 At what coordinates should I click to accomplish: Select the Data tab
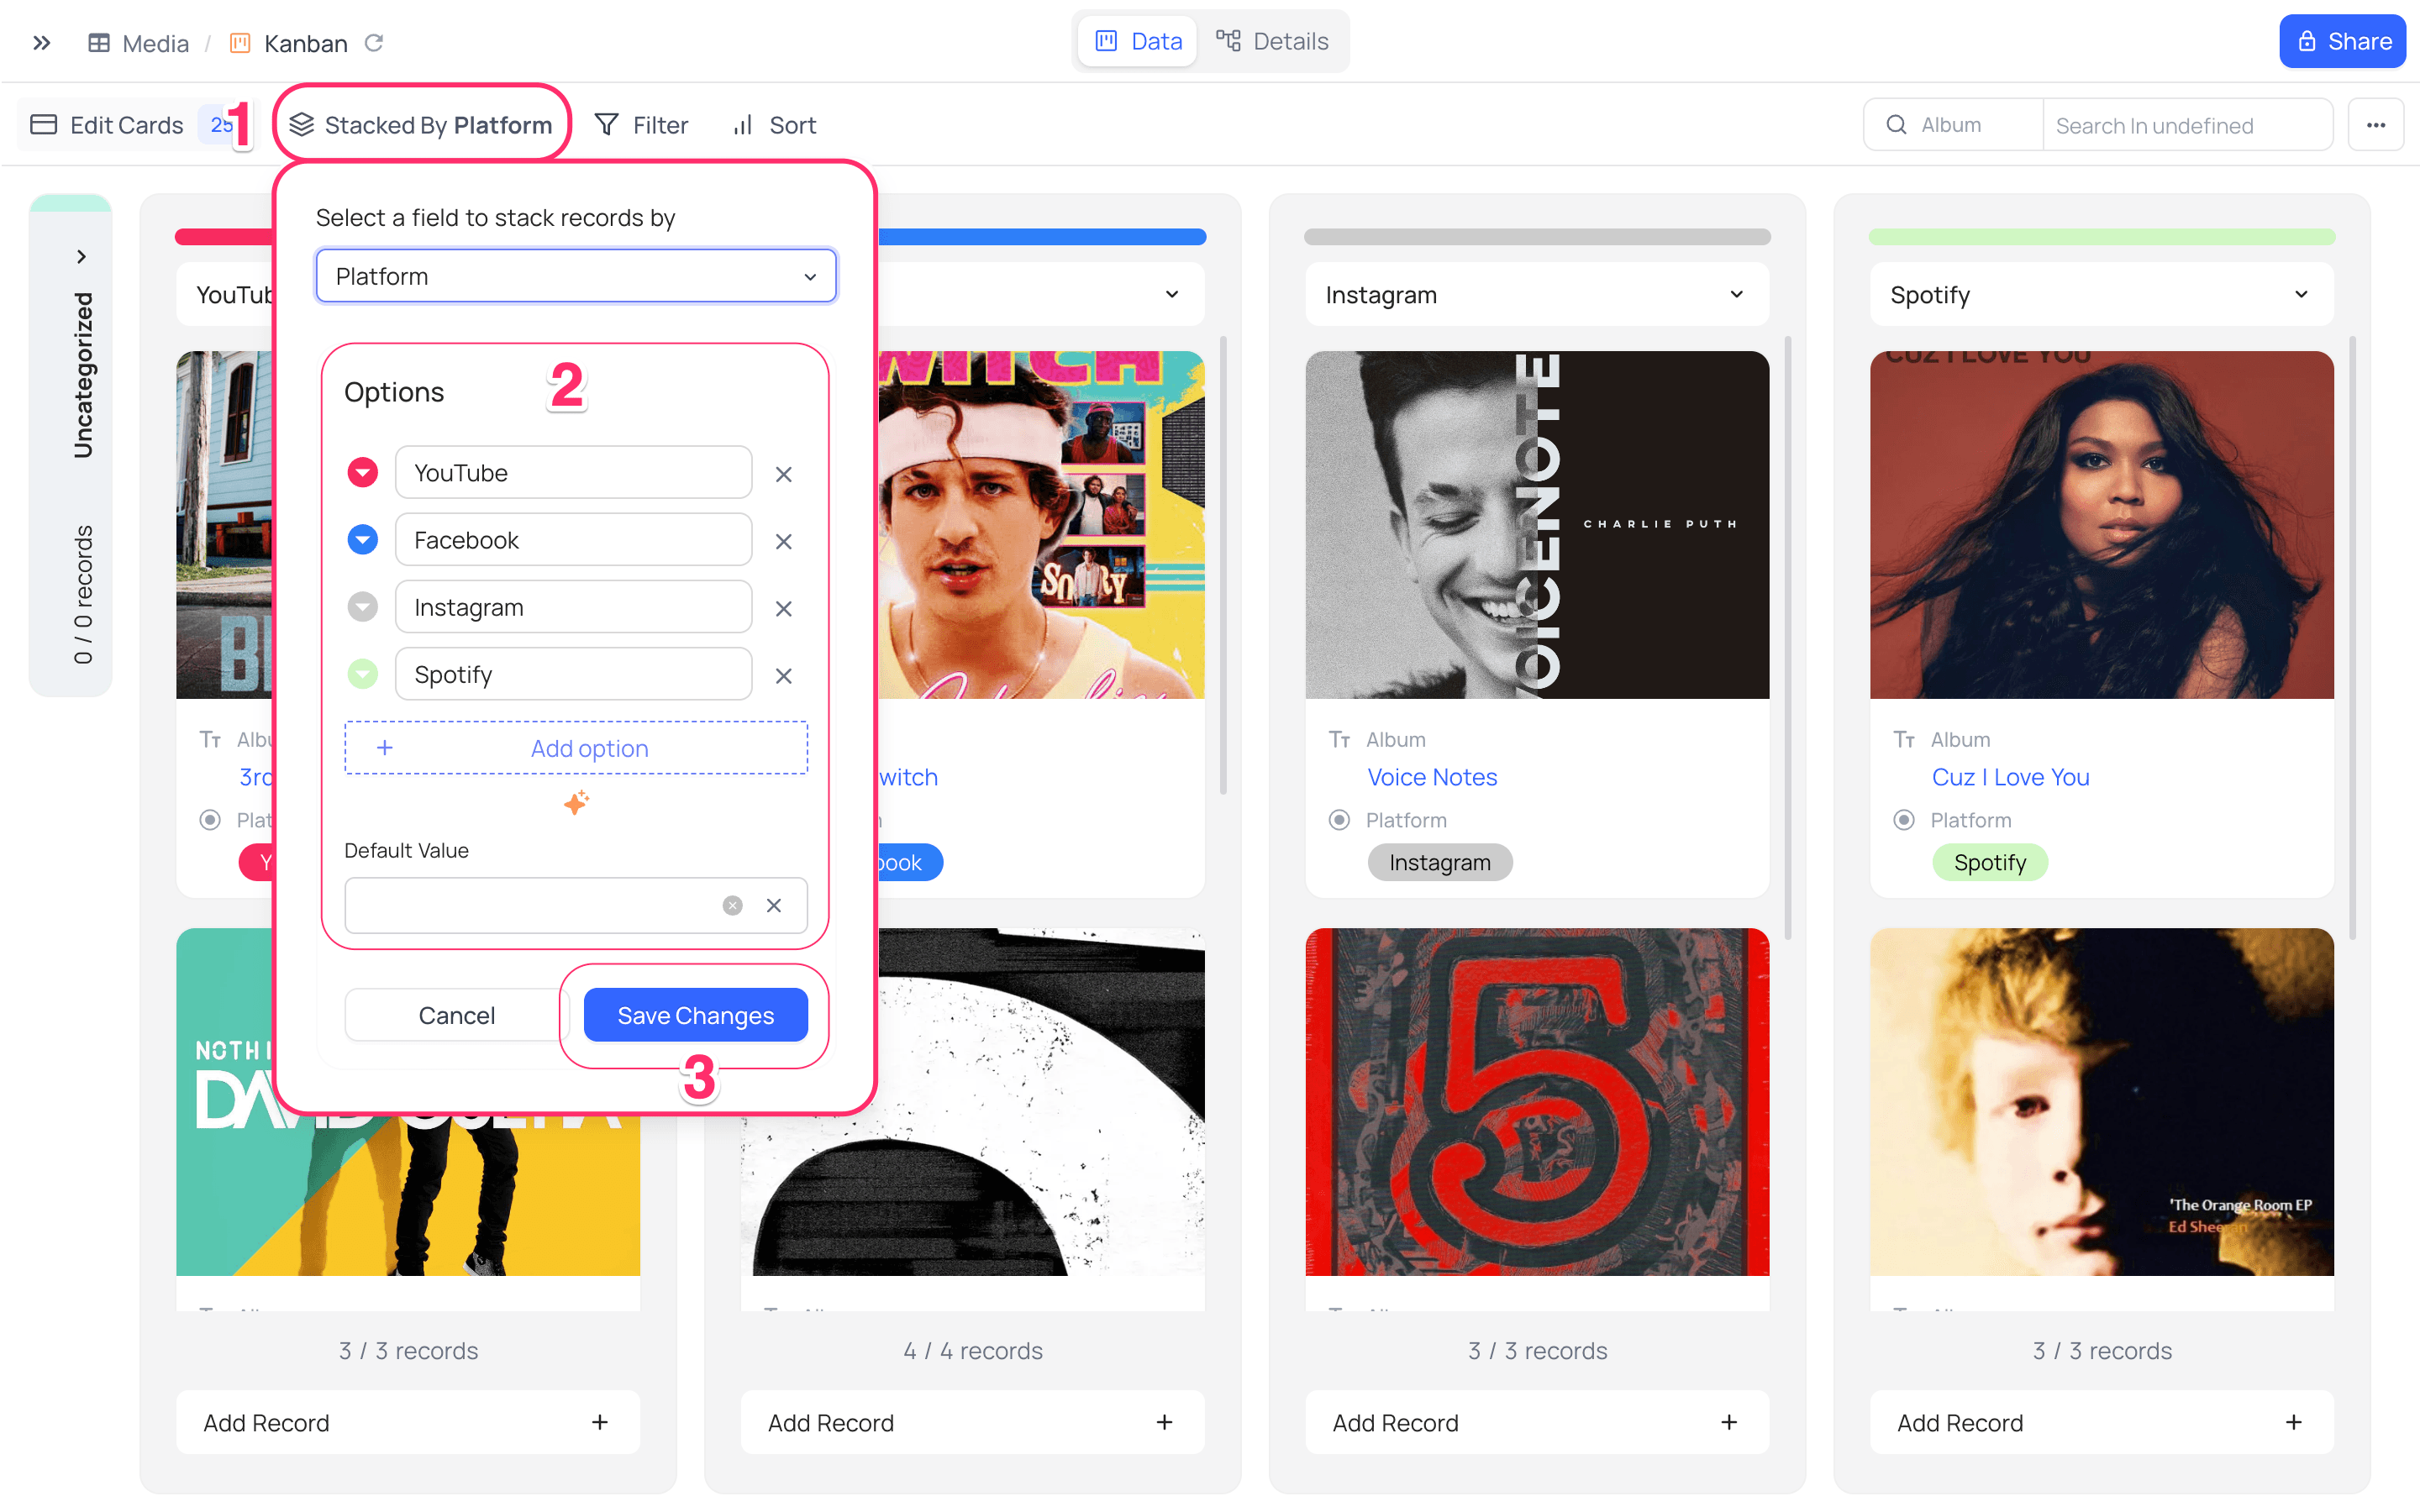point(1138,41)
